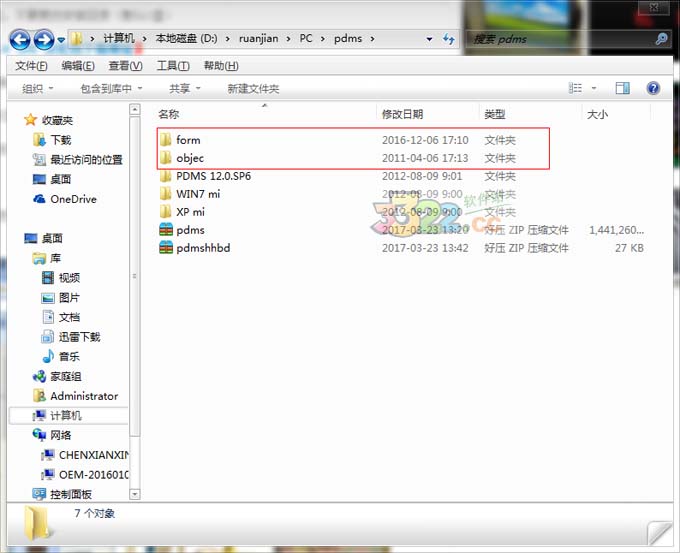Open the 共享 dropdown

pos(185,88)
